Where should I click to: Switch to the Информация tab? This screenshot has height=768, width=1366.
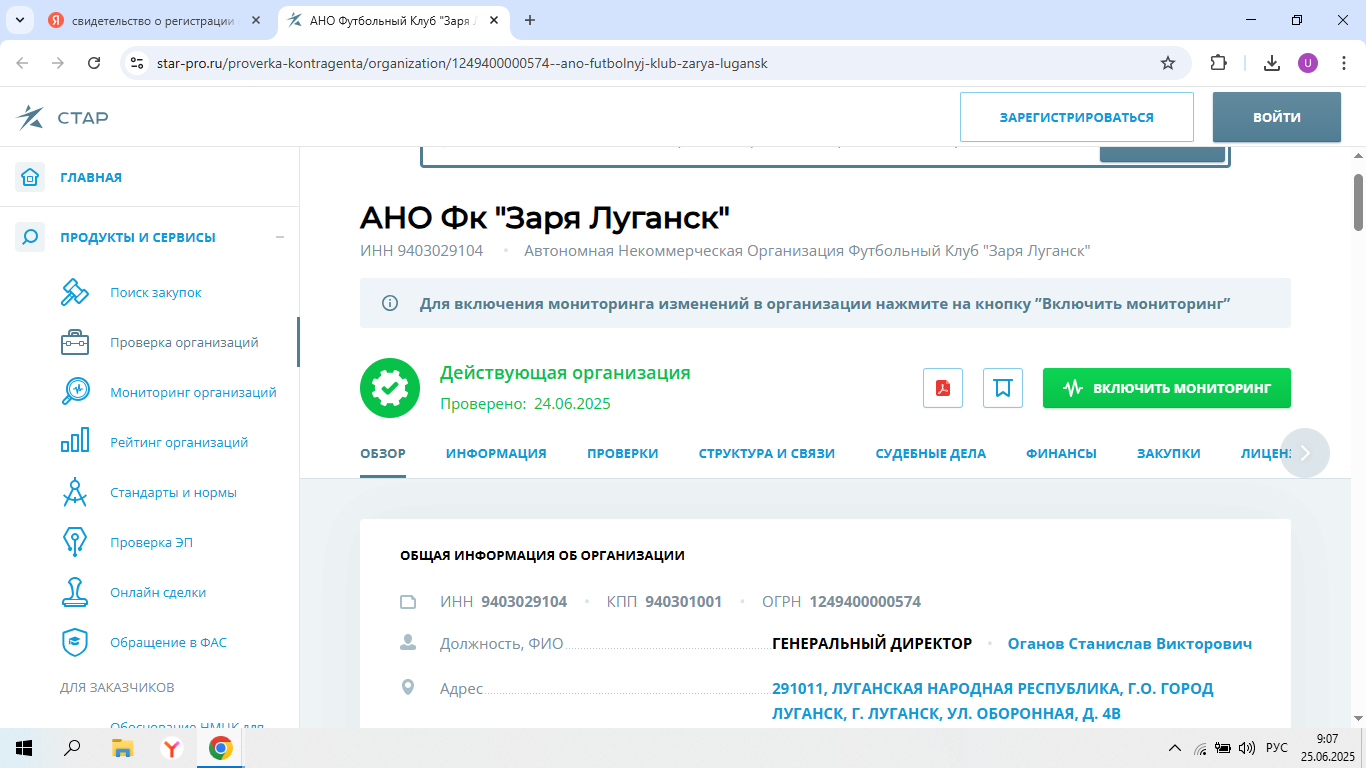(x=496, y=453)
